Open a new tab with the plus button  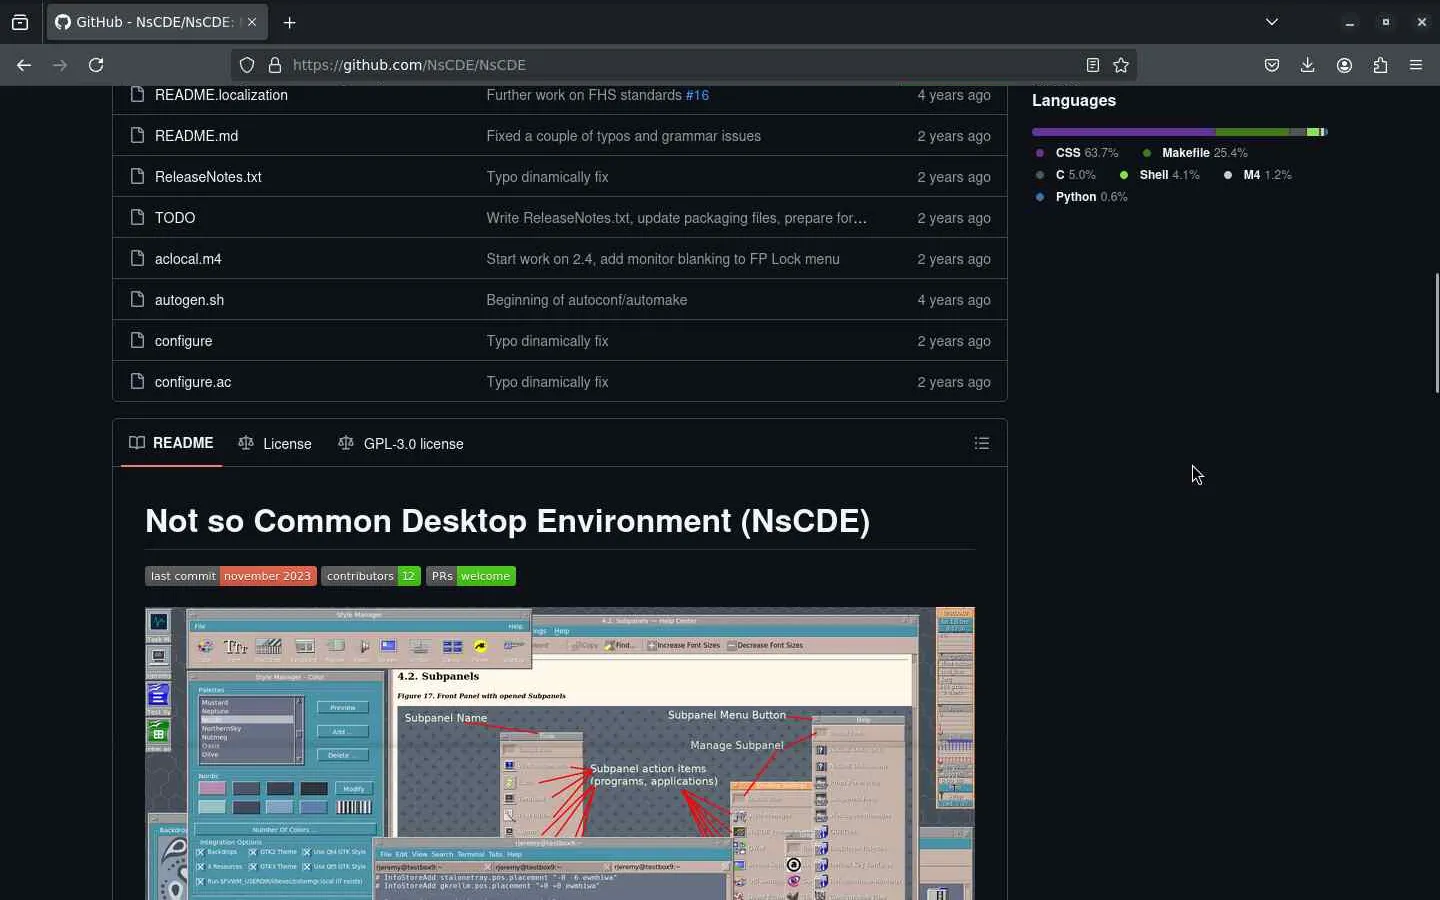coord(289,22)
